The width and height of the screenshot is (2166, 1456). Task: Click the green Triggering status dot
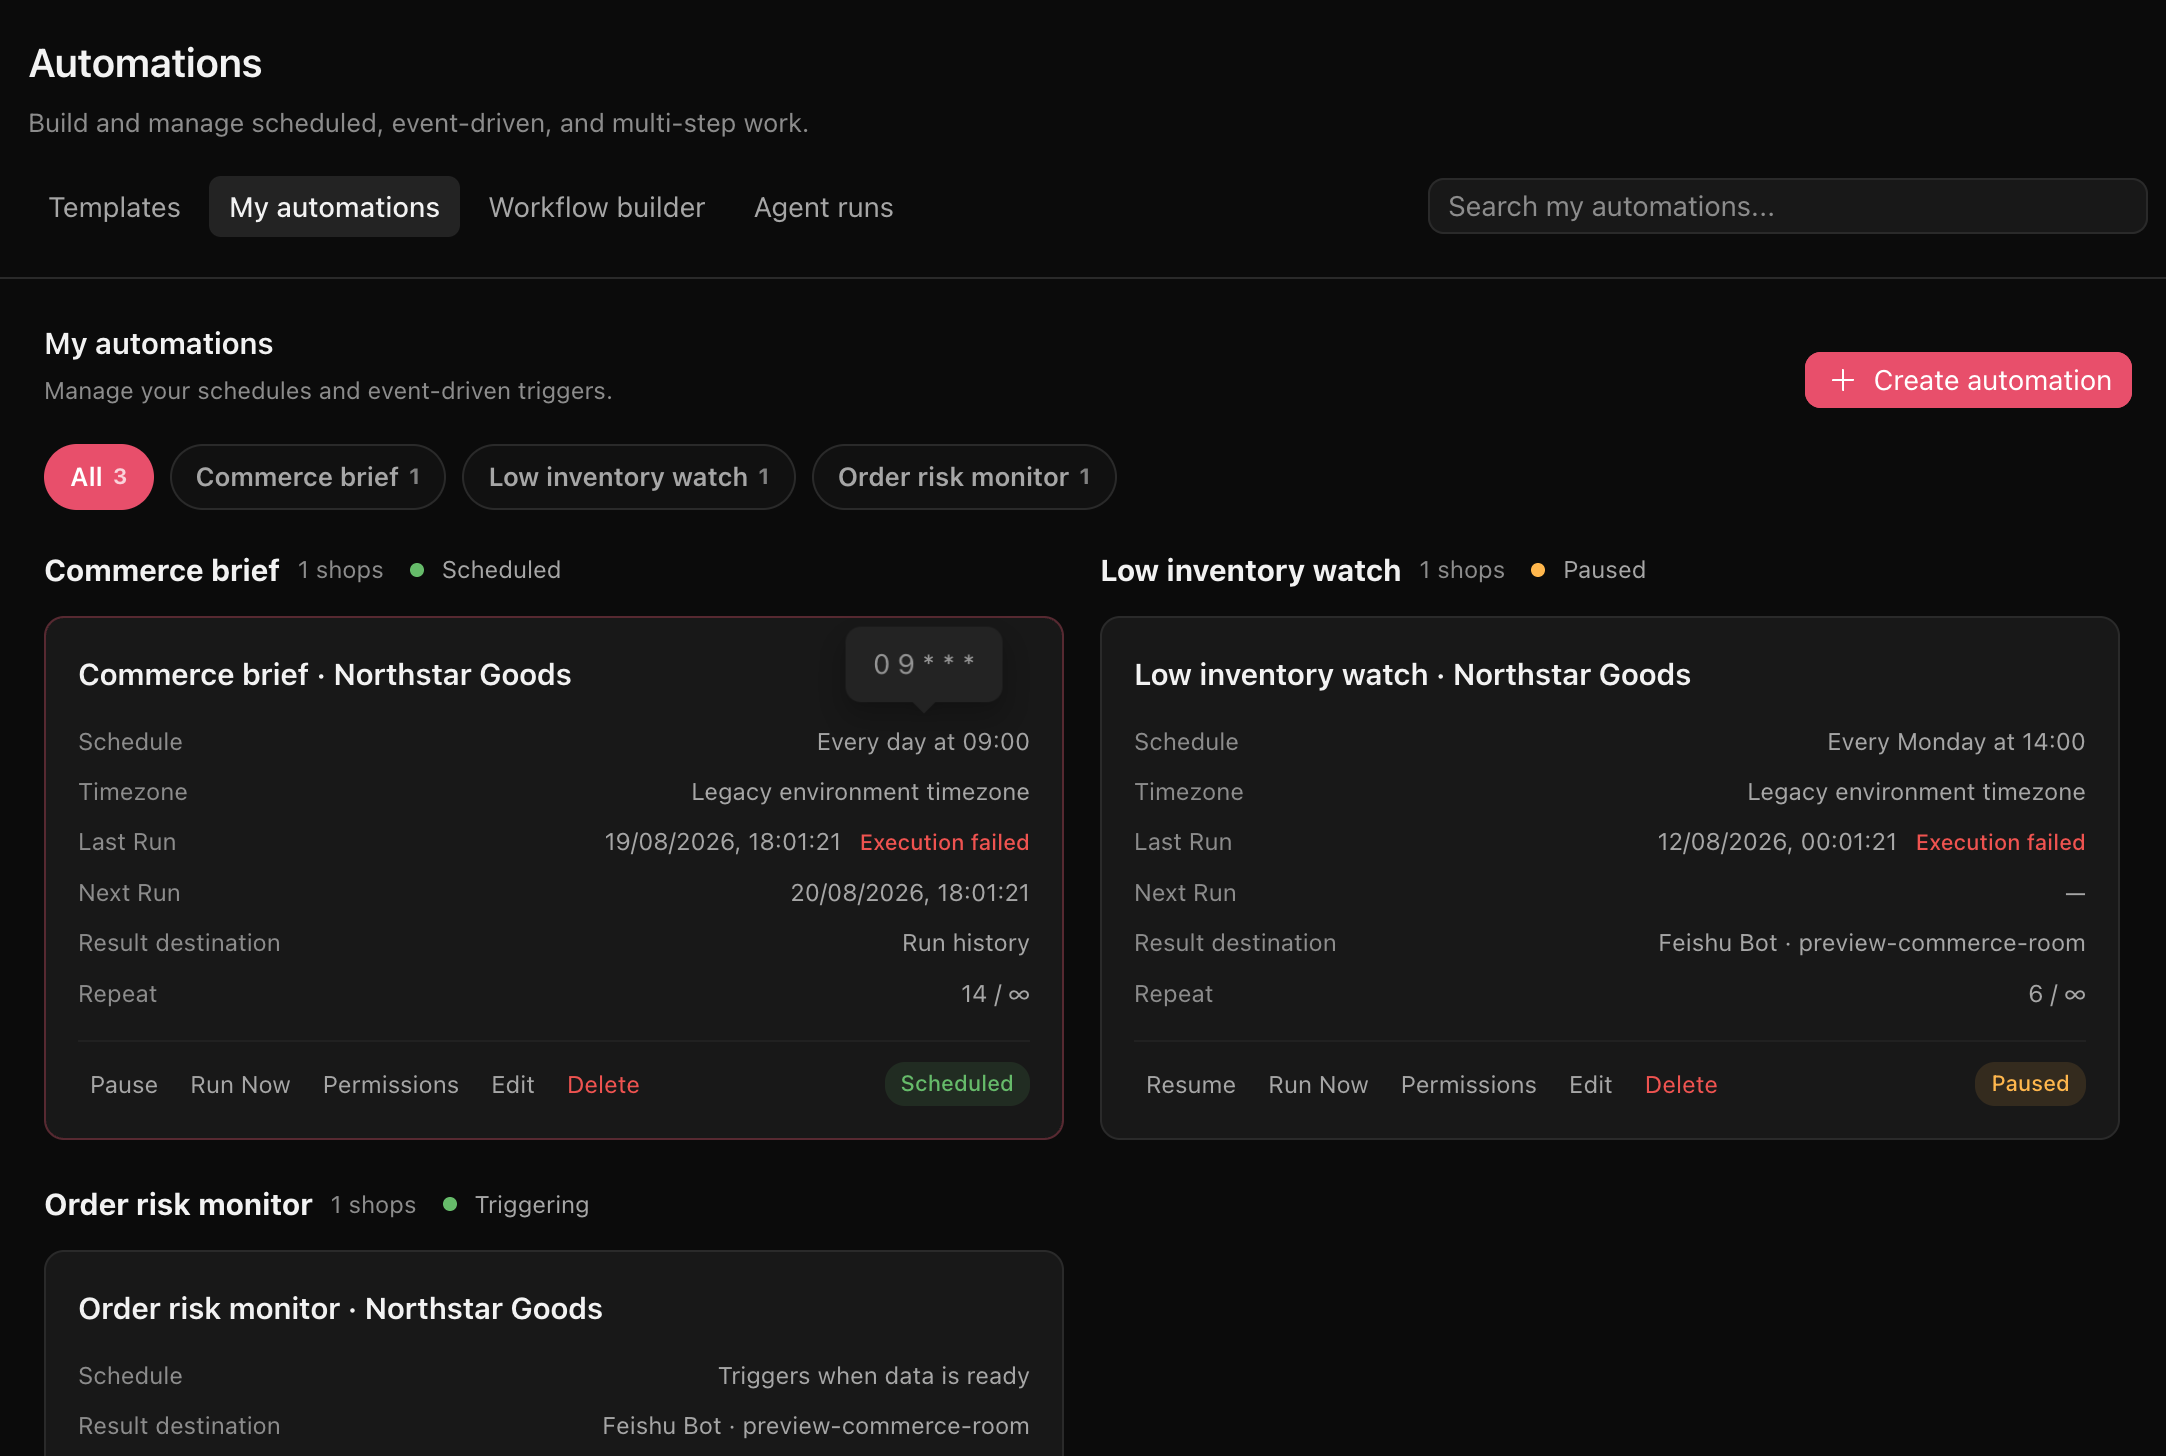click(x=450, y=1204)
